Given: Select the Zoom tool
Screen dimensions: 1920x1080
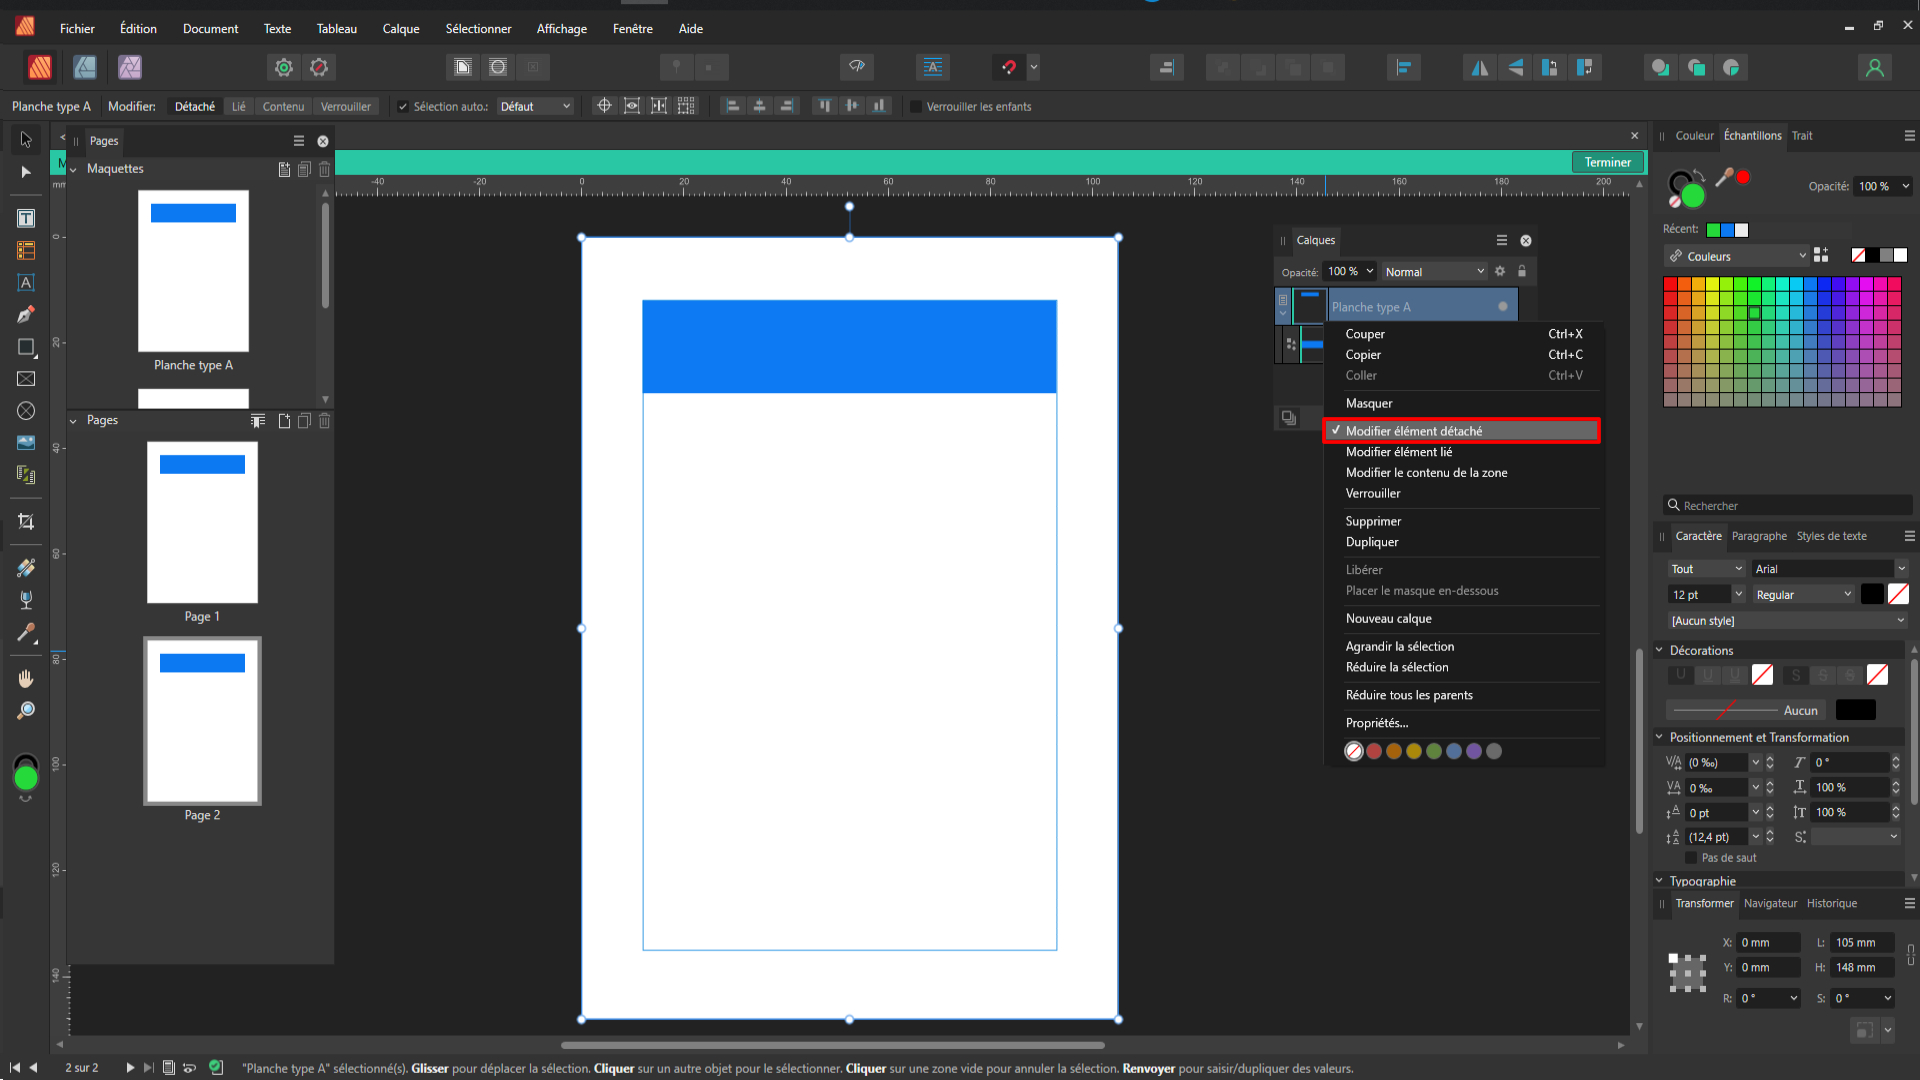Looking at the screenshot, I should [26, 711].
